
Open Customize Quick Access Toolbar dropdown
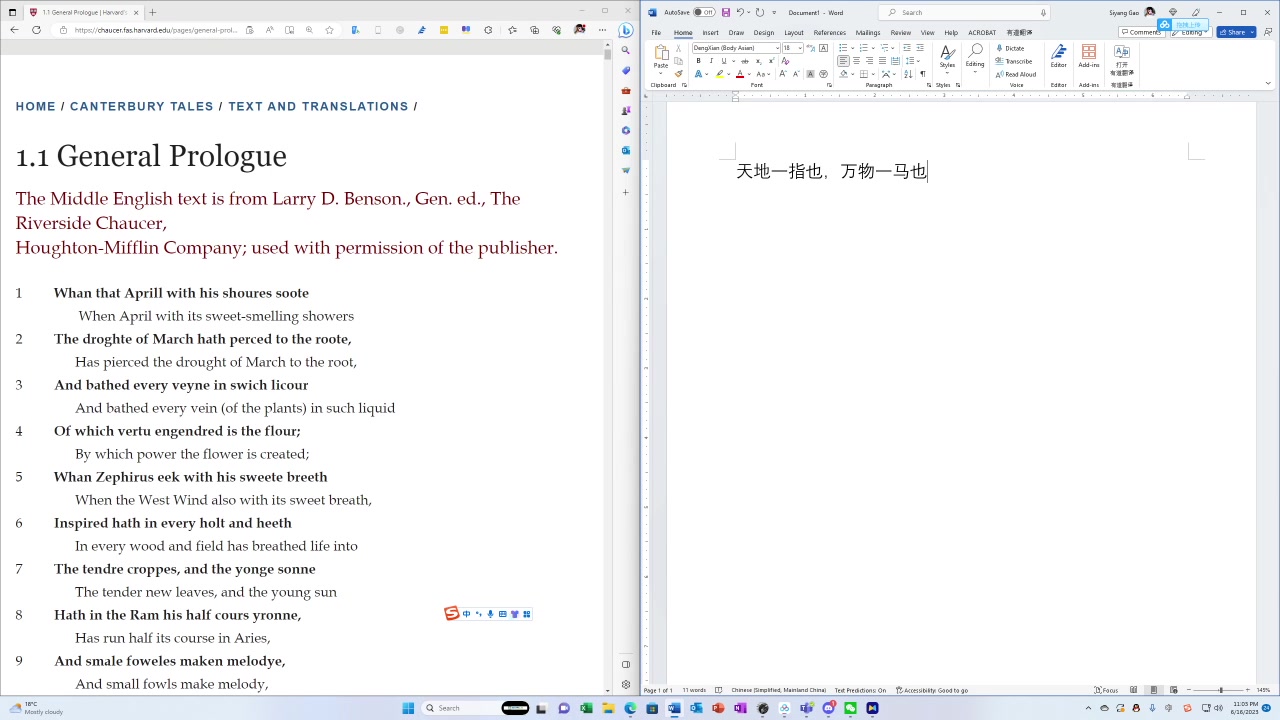(x=775, y=12)
